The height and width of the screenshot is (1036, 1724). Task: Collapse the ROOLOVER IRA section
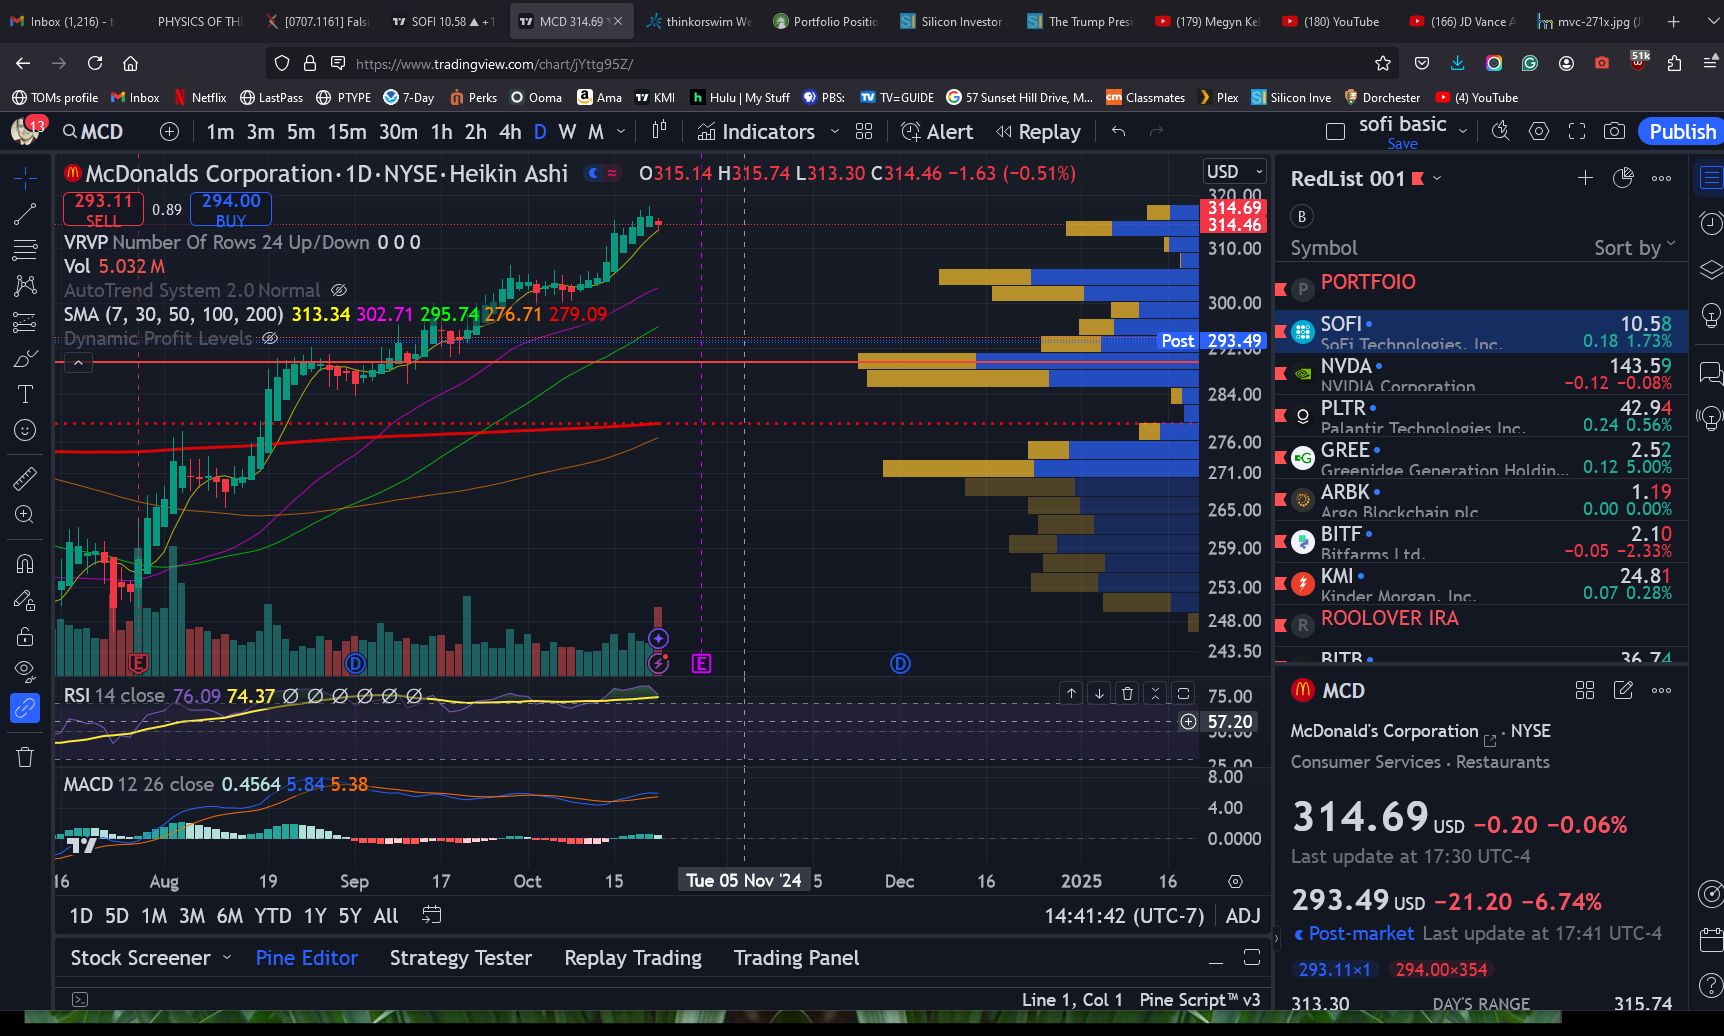(x=1481, y=625)
